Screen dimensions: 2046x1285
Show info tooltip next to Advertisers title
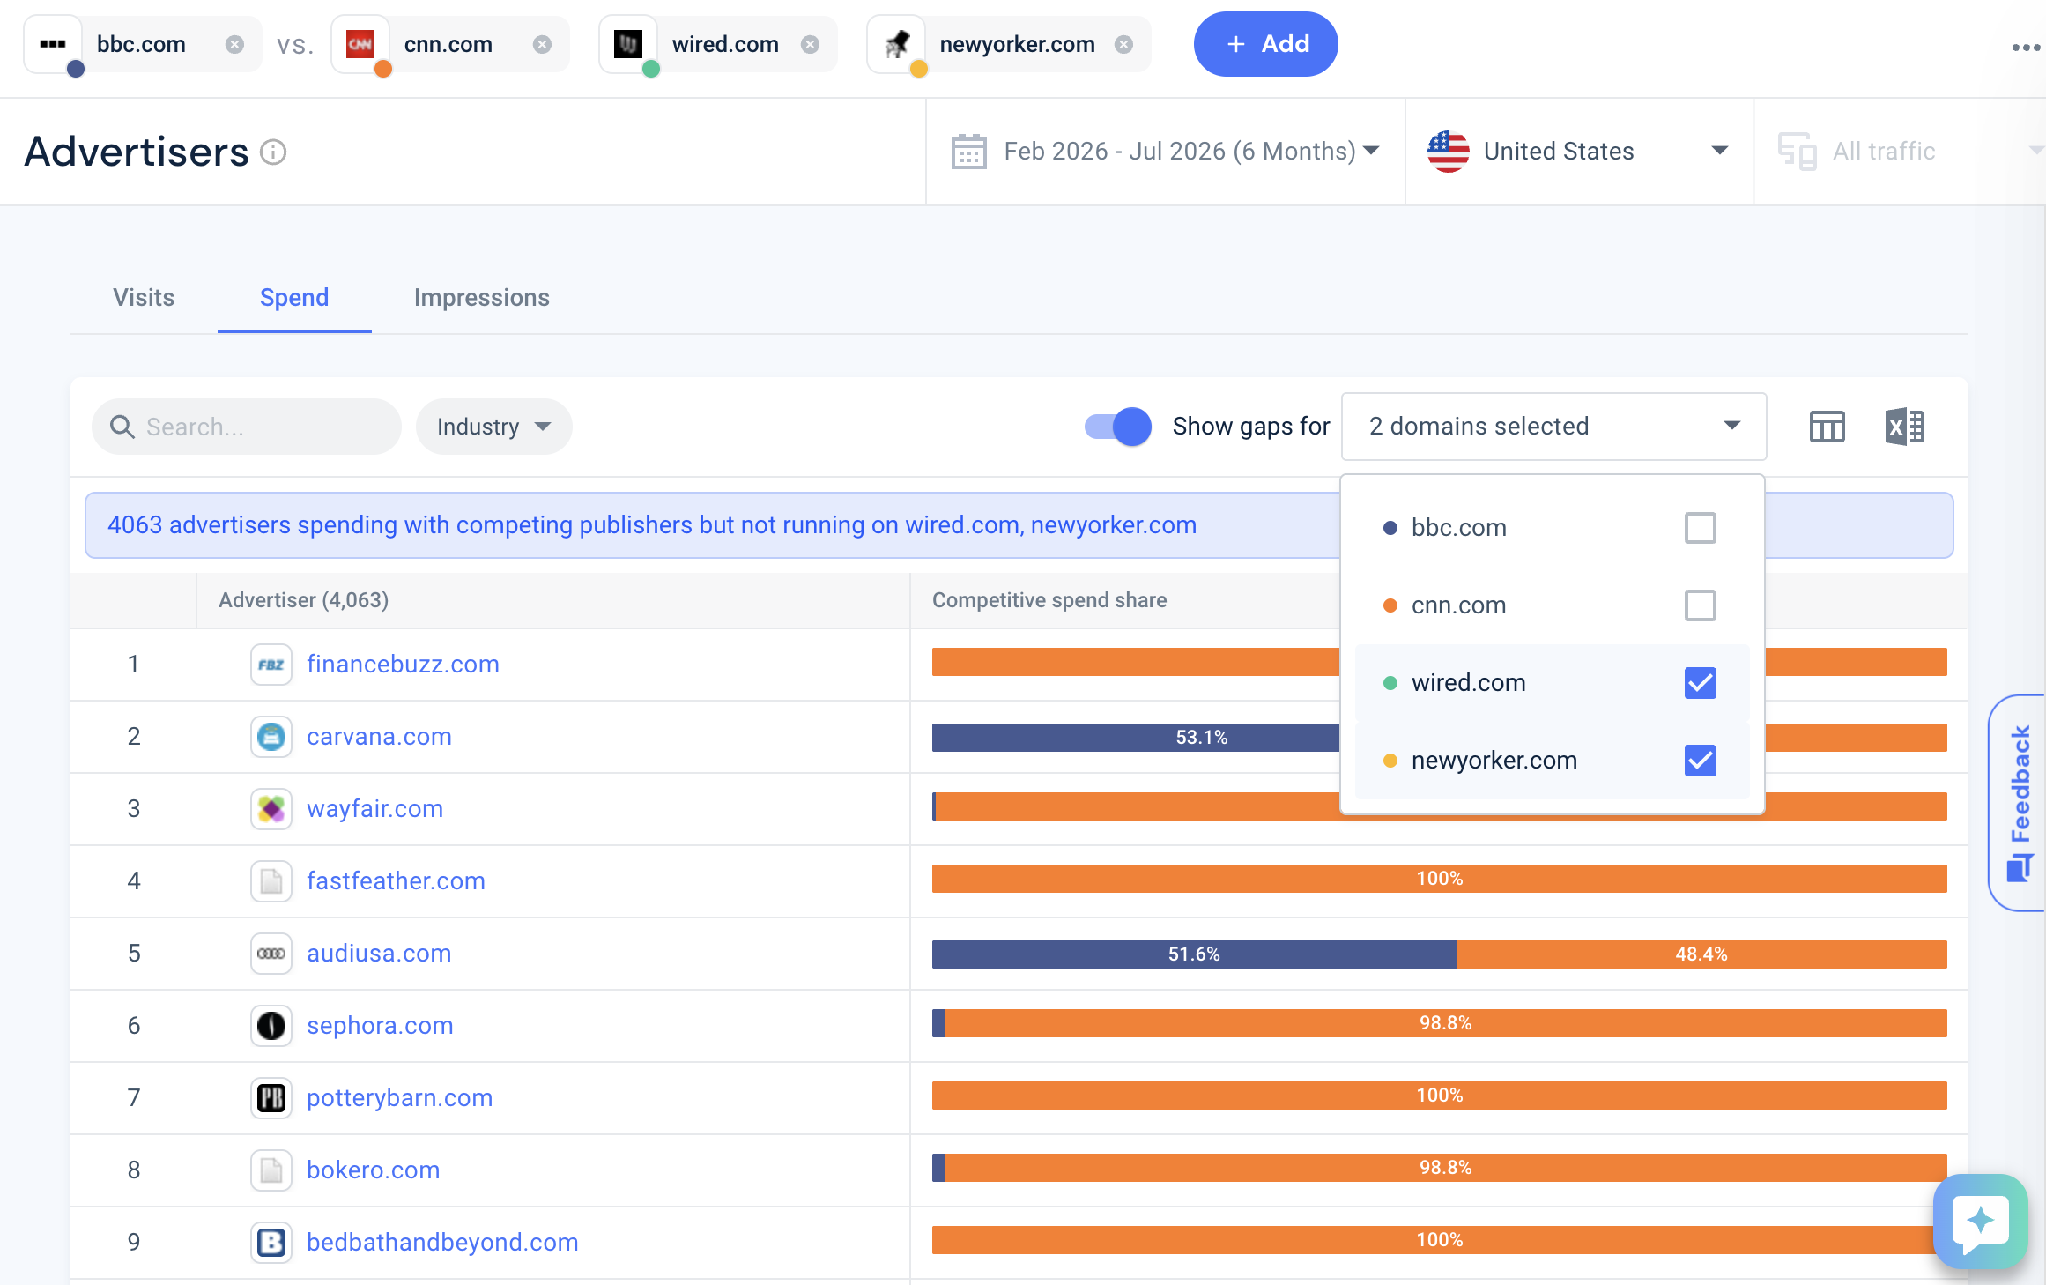273,152
